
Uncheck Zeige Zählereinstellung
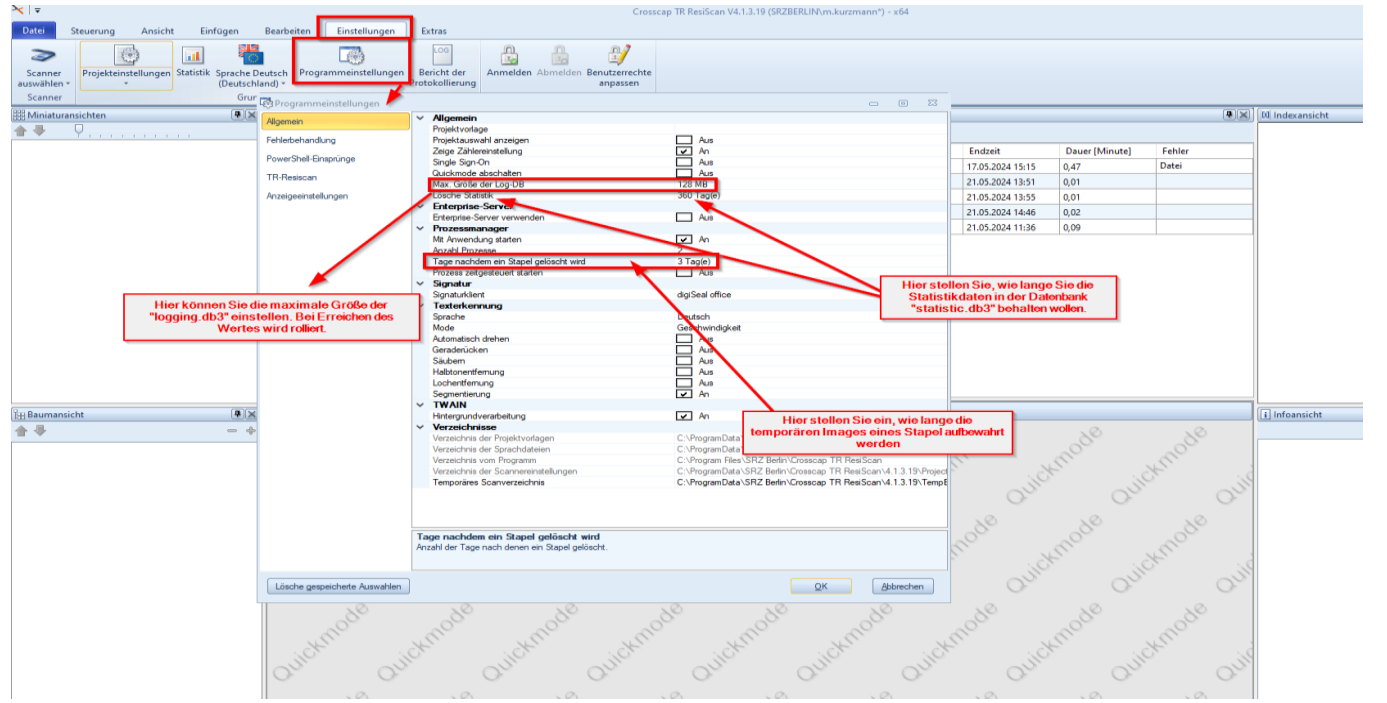(x=684, y=151)
